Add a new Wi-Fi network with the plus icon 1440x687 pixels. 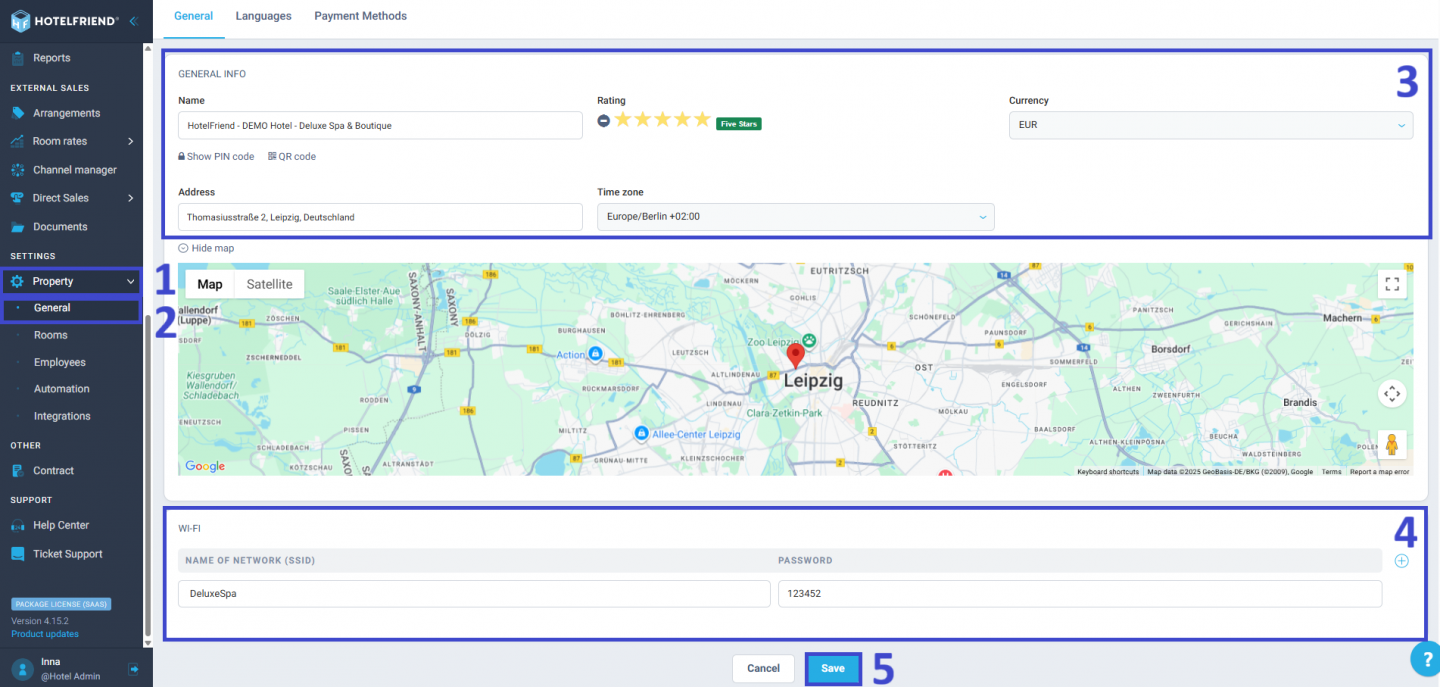pyautogui.click(x=1401, y=560)
